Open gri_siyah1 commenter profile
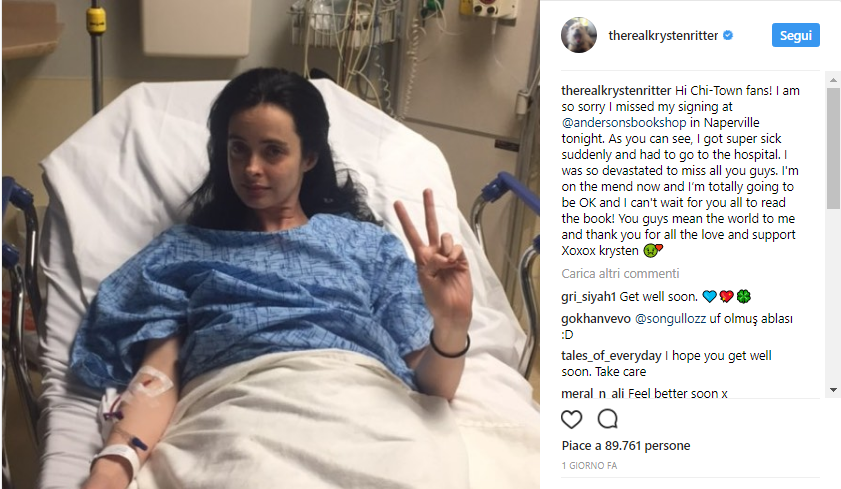This screenshot has width=841, height=489. (x=588, y=297)
